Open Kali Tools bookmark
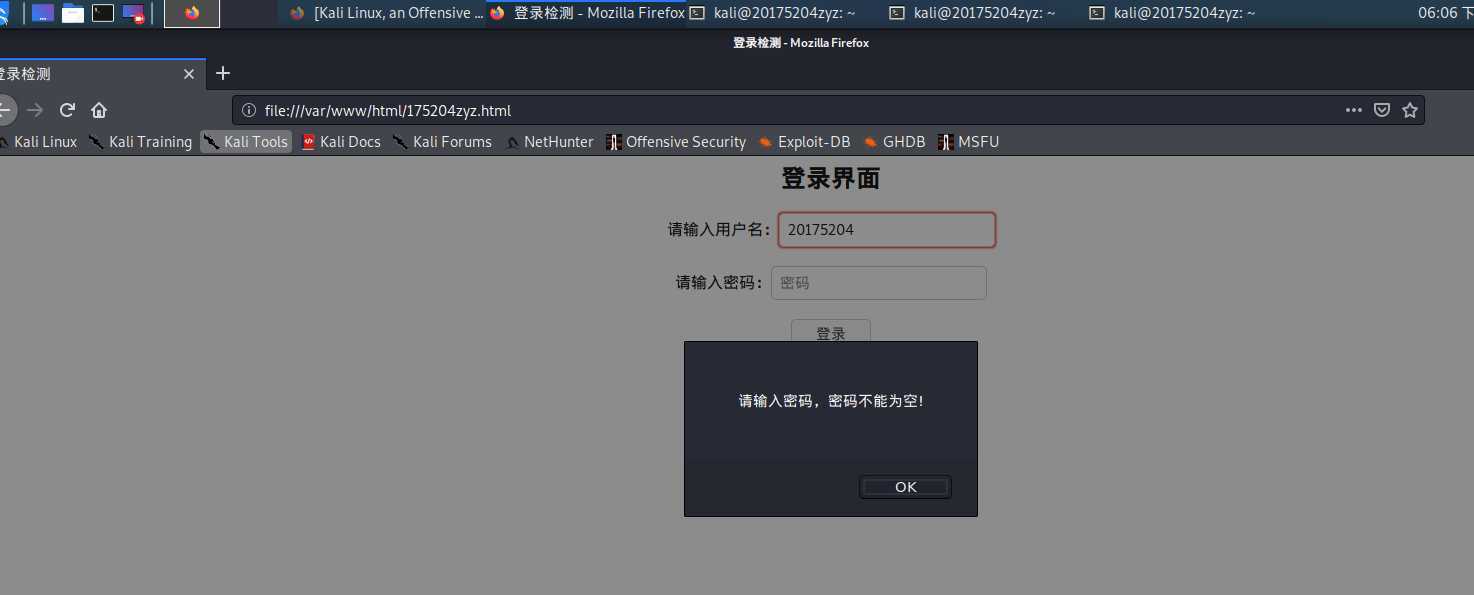 coord(246,142)
